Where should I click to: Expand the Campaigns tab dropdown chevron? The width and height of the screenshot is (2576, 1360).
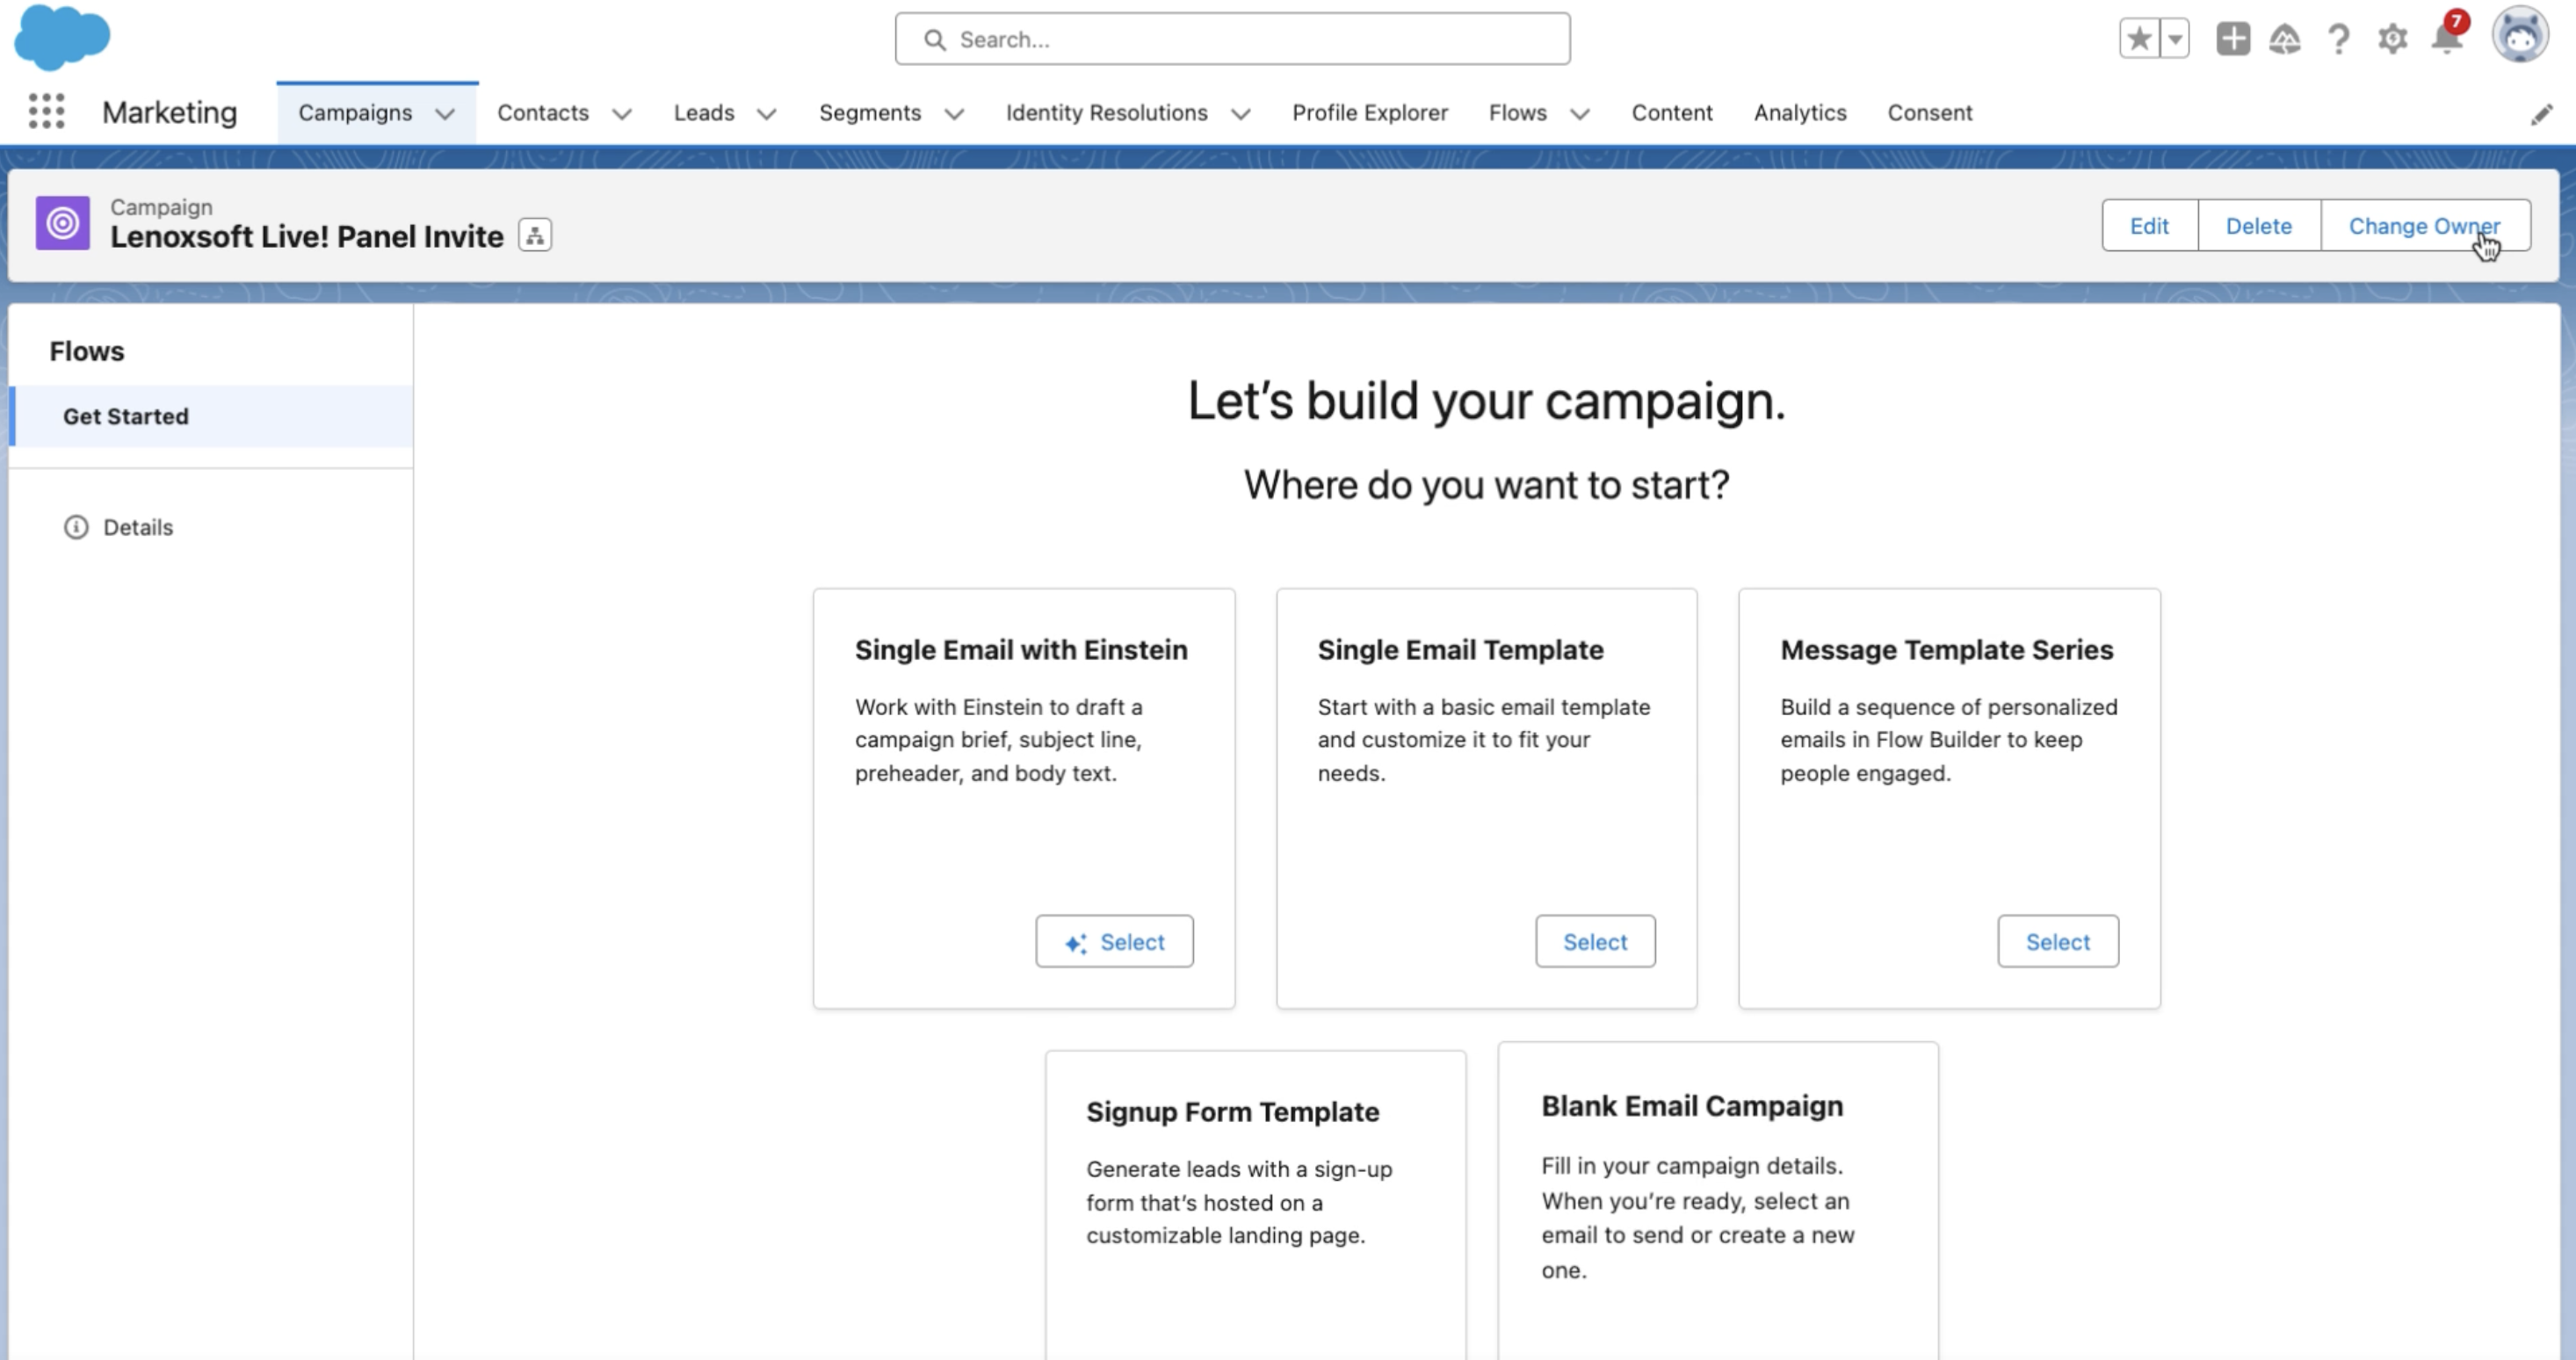(445, 114)
